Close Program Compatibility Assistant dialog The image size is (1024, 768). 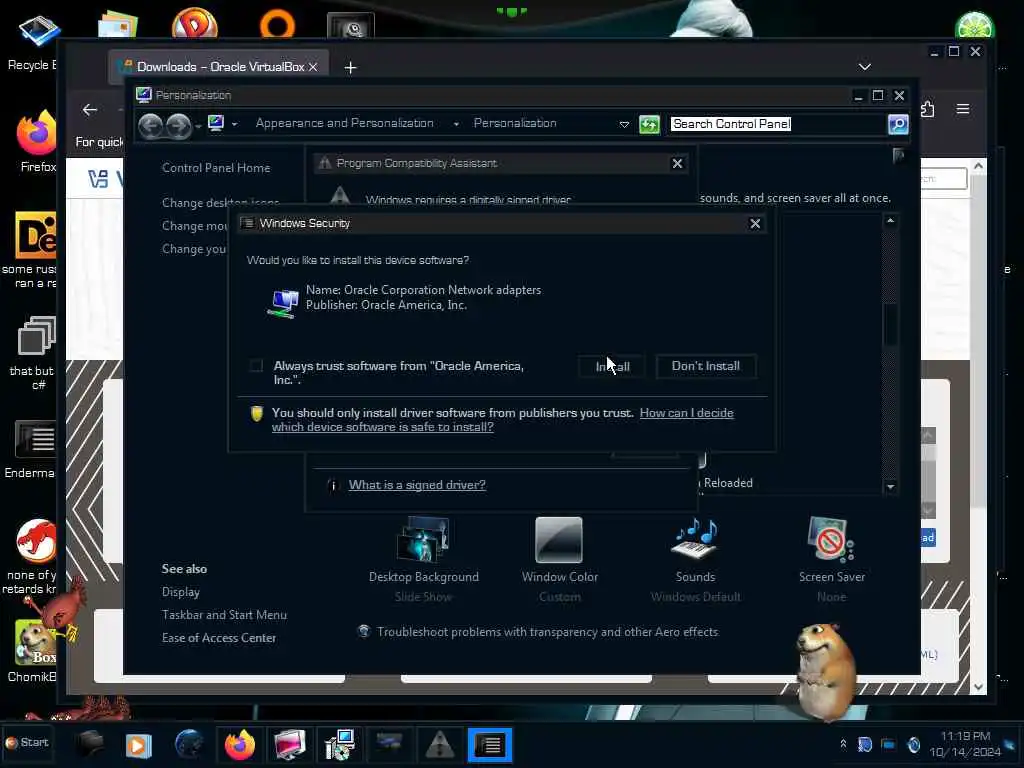click(677, 163)
